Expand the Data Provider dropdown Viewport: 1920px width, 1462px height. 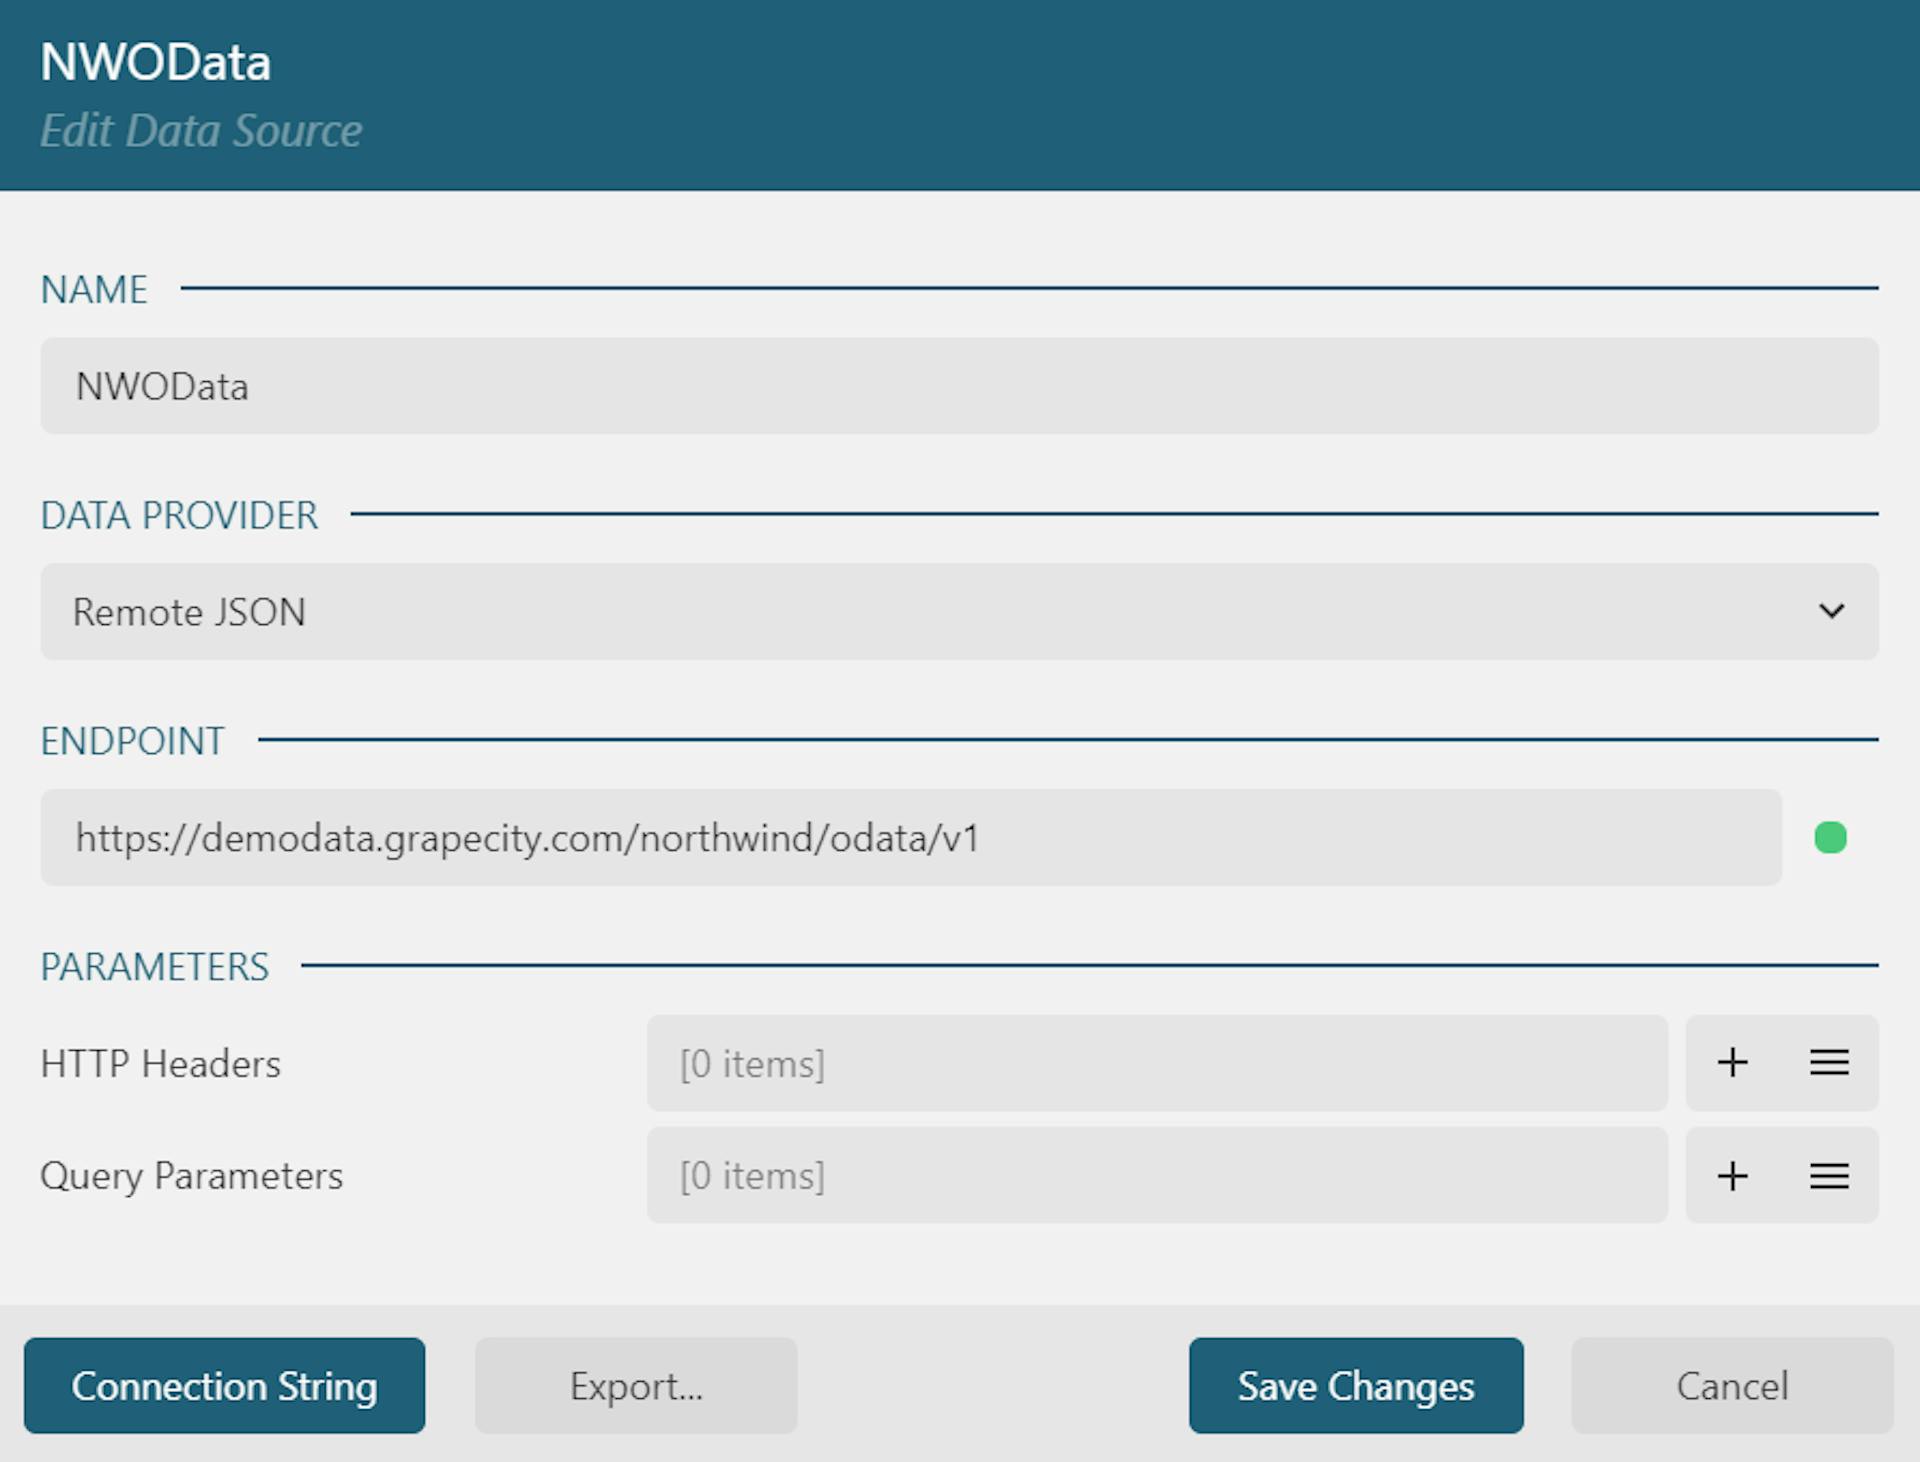1831,611
